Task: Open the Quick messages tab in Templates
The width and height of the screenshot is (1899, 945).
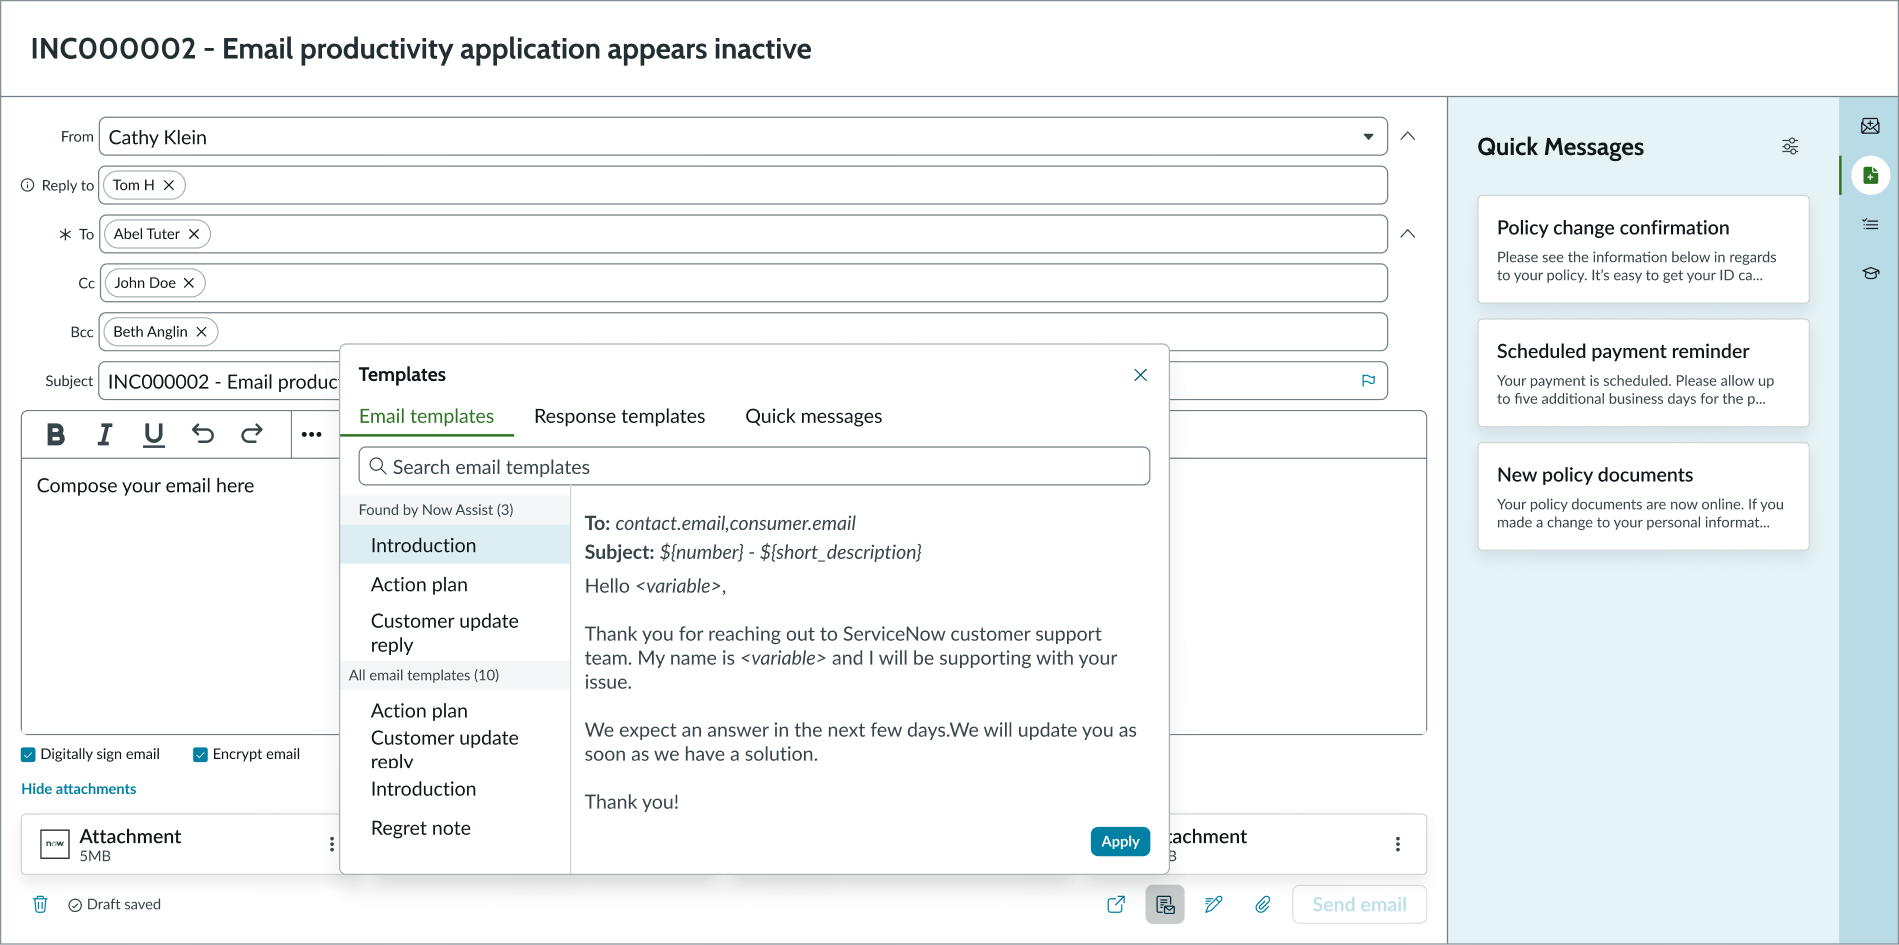Action: pos(813,416)
